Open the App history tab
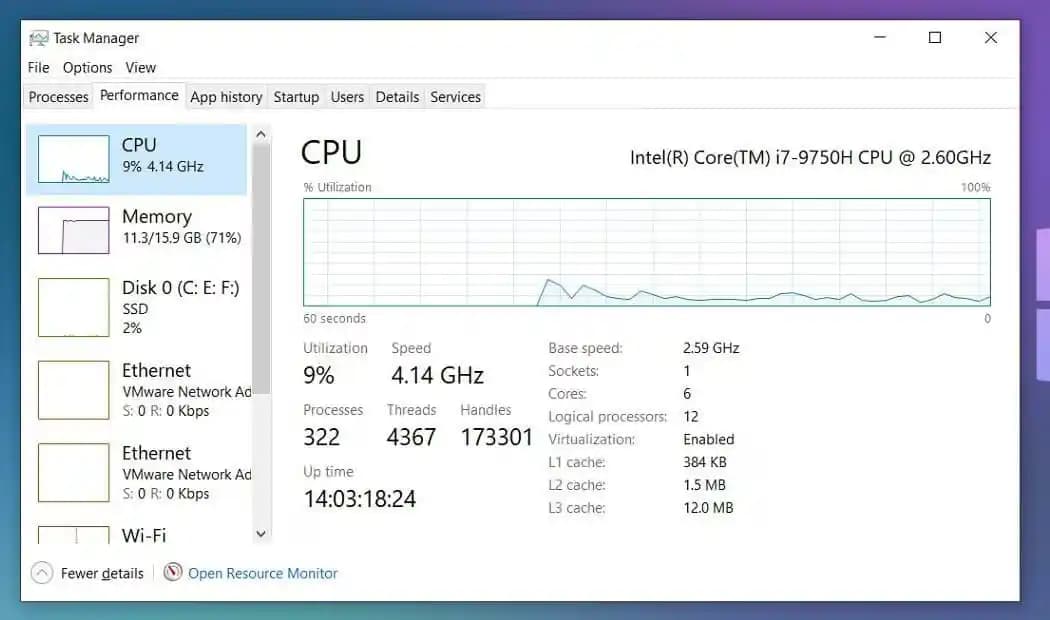 pyautogui.click(x=226, y=96)
